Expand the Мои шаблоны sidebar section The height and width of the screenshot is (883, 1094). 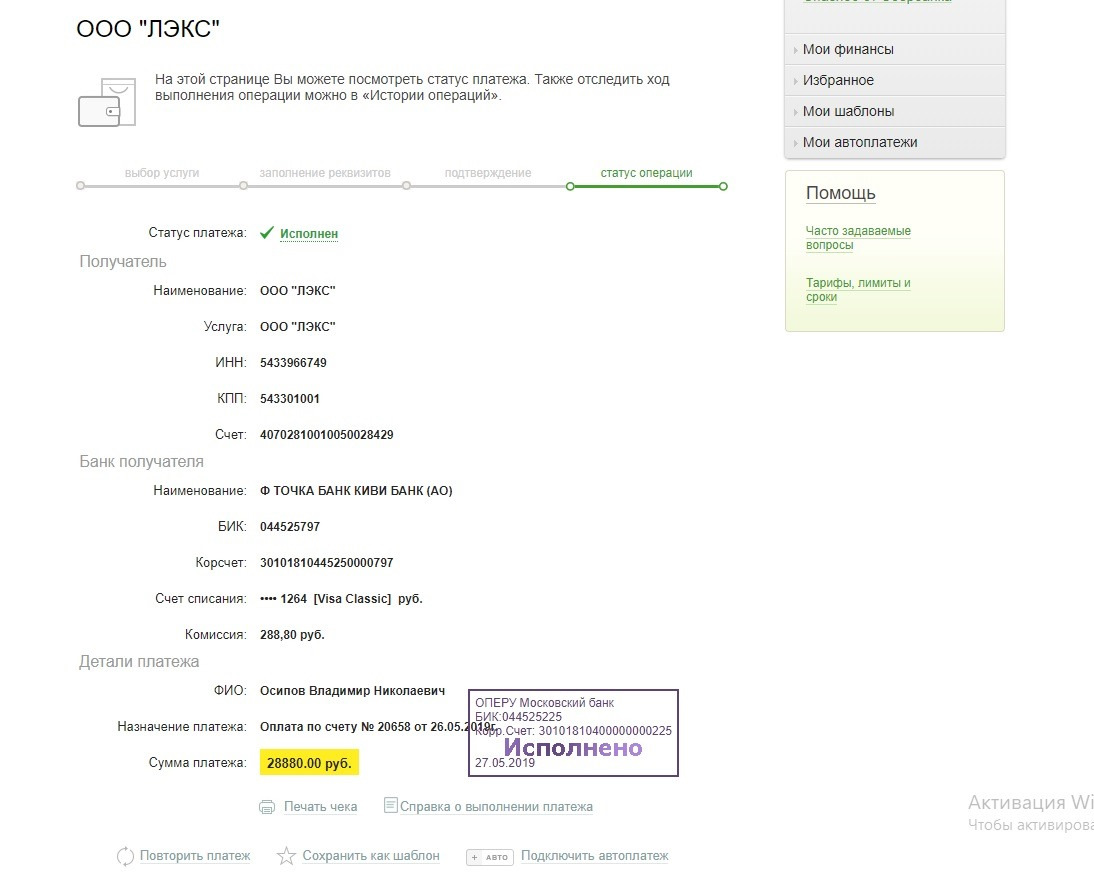tap(848, 111)
